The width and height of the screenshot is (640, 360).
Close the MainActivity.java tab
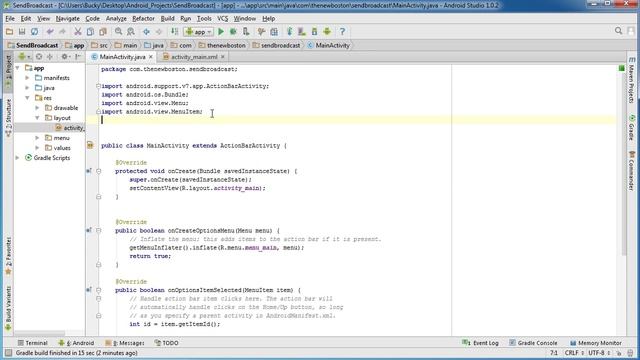tap(151, 57)
